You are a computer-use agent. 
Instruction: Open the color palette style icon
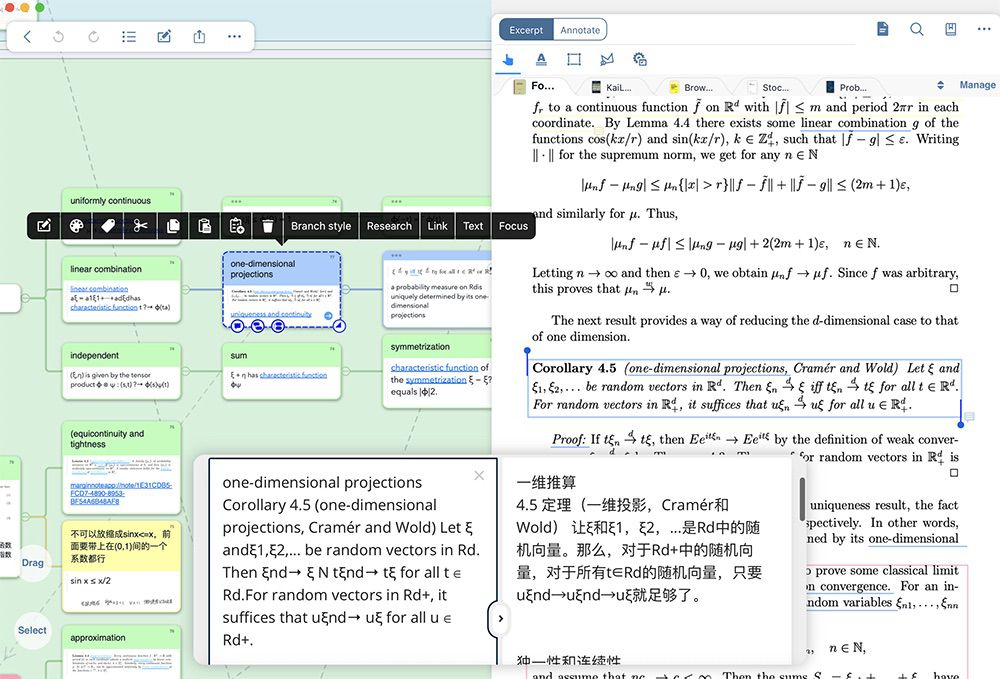(77, 226)
